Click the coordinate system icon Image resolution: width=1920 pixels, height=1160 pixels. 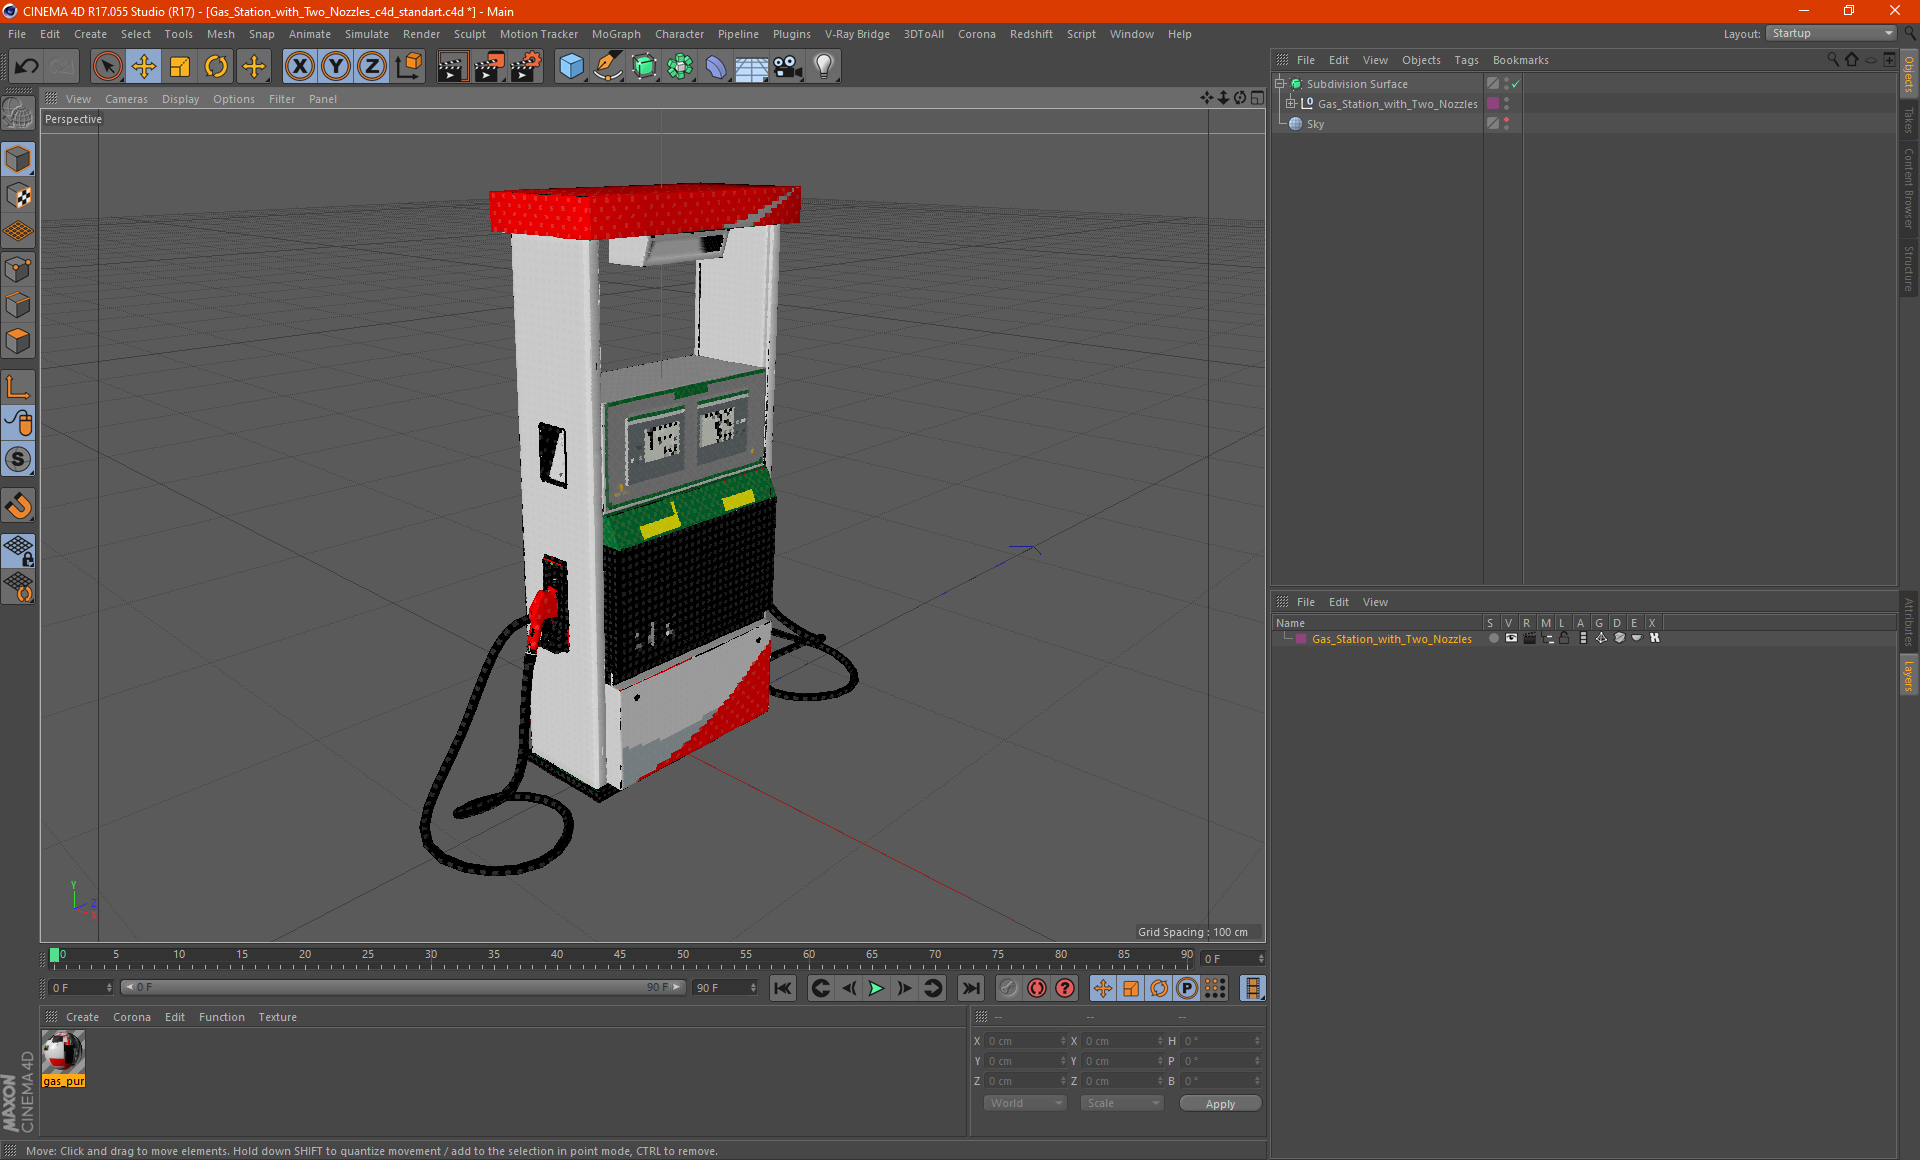408,67
